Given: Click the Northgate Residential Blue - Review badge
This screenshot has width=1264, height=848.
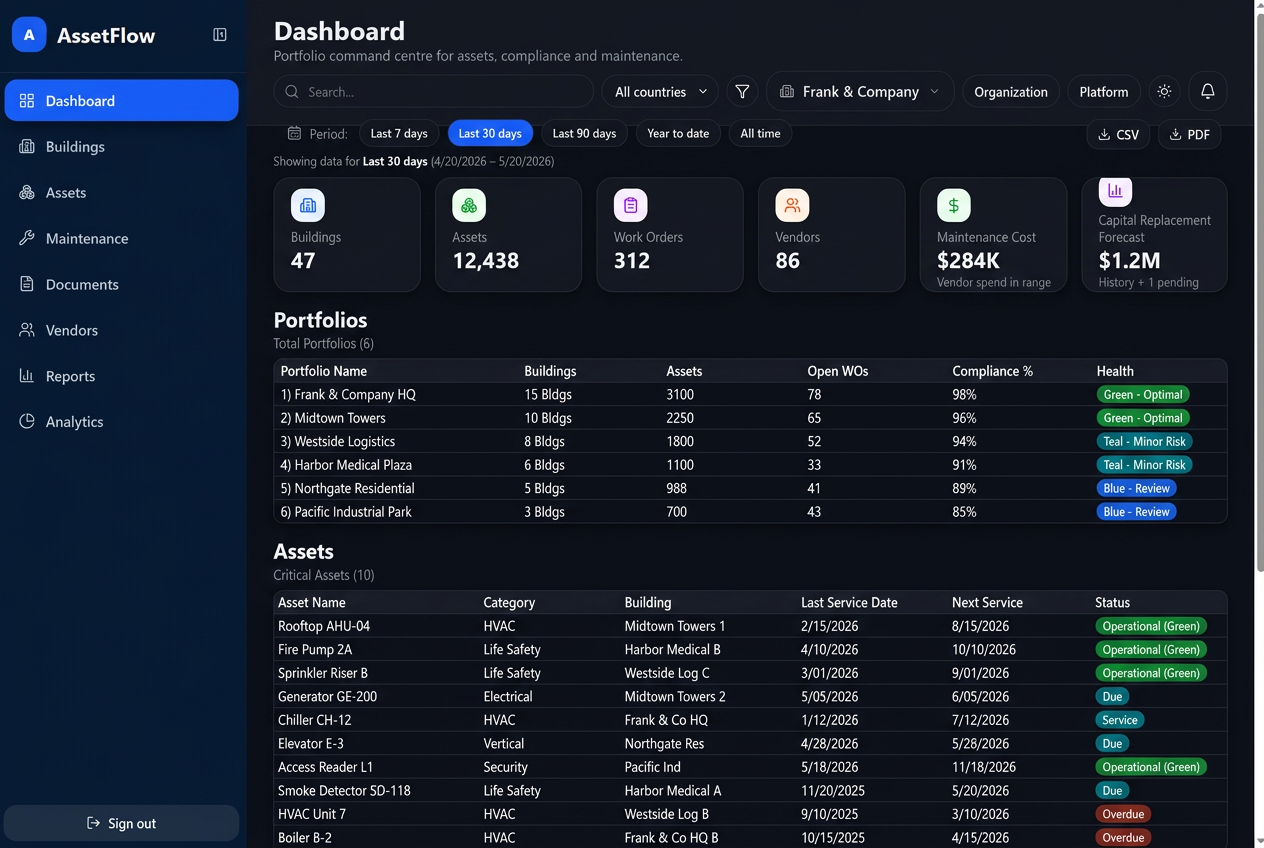Looking at the screenshot, I should tap(1137, 488).
